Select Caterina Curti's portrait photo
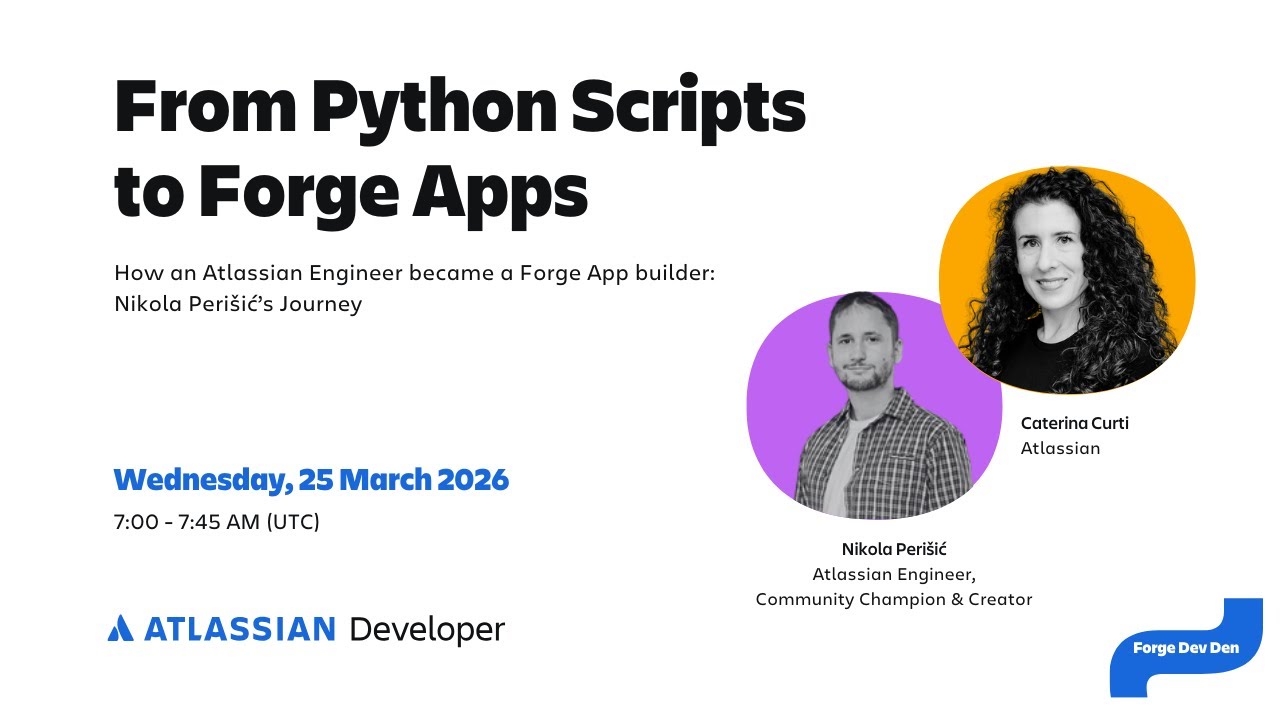The image size is (1280, 720). tap(1067, 280)
